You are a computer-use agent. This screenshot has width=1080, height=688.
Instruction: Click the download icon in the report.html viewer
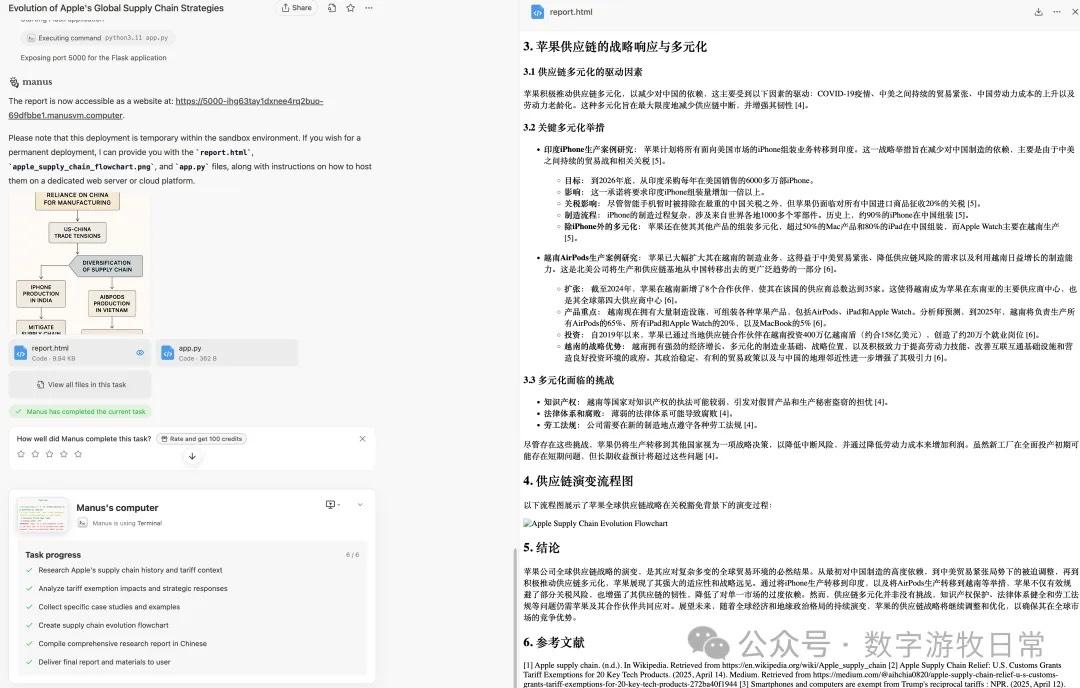(1039, 12)
